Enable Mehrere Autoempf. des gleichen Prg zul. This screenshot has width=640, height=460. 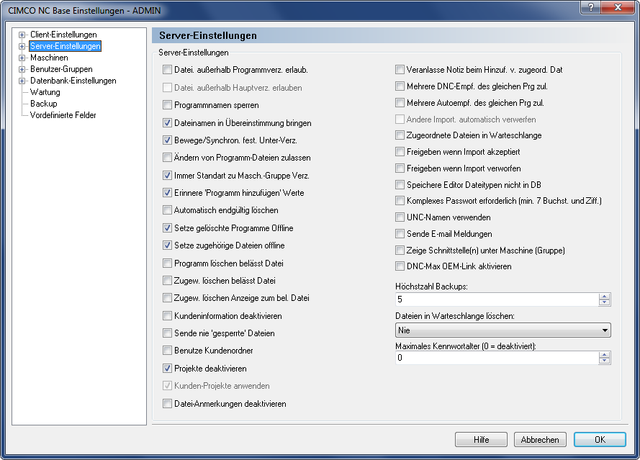tap(400, 103)
